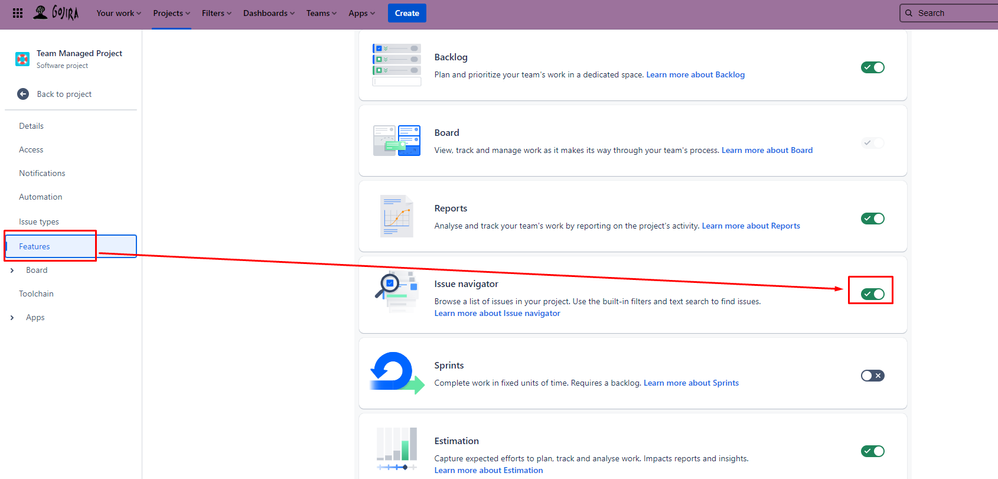Click the Issue navigator magnifier illustration

click(x=397, y=292)
